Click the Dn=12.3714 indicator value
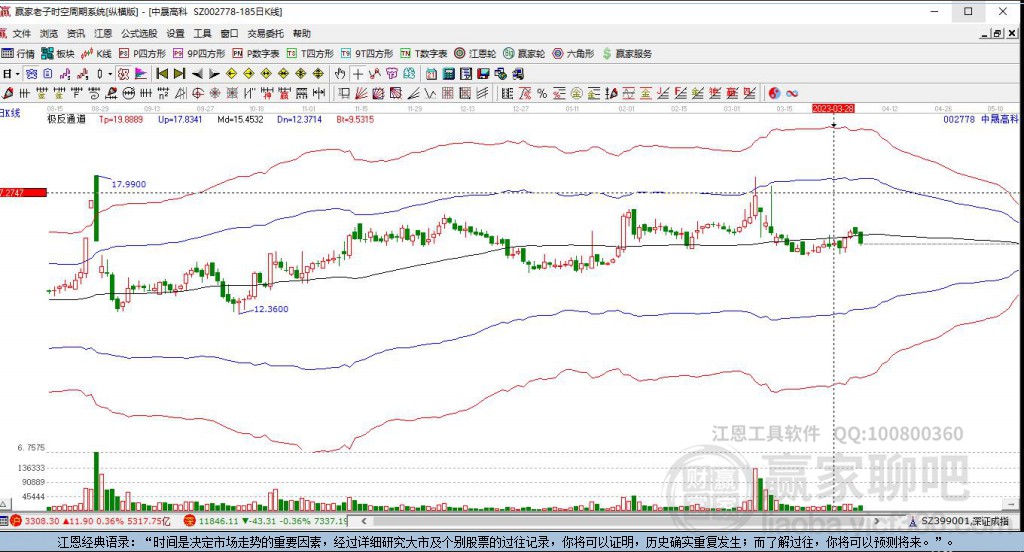Image resolution: width=1024 pixels, height=552 pixels. tap(299, 120)
